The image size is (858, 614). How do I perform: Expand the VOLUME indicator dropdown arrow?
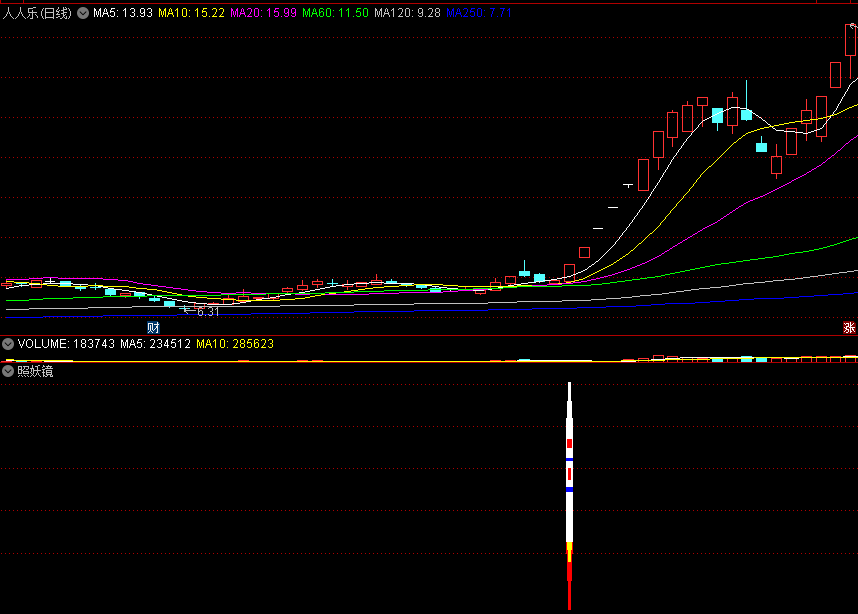pyautogui.click(x=8, y=344)
